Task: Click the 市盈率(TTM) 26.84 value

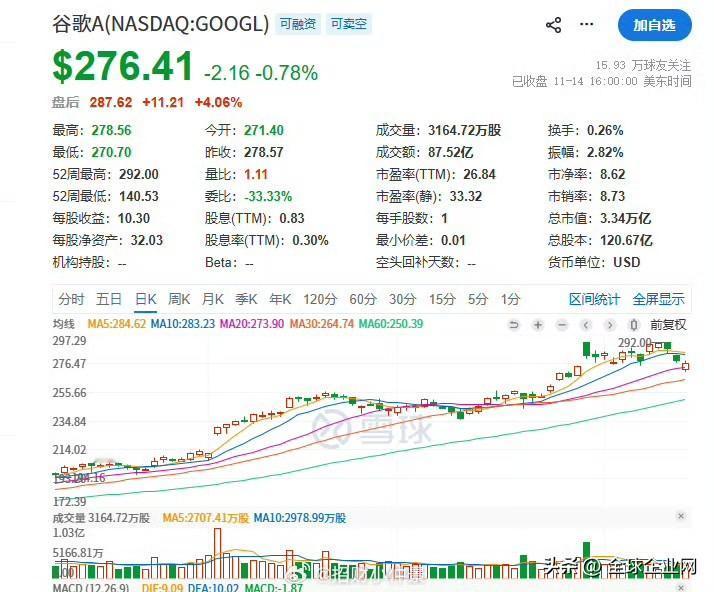Action: pos(479,174)
